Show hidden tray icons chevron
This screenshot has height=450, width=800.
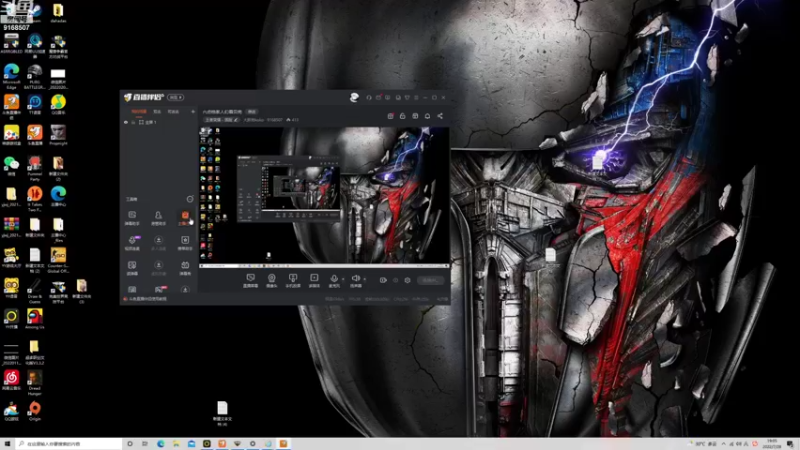[x=723, y=444]
